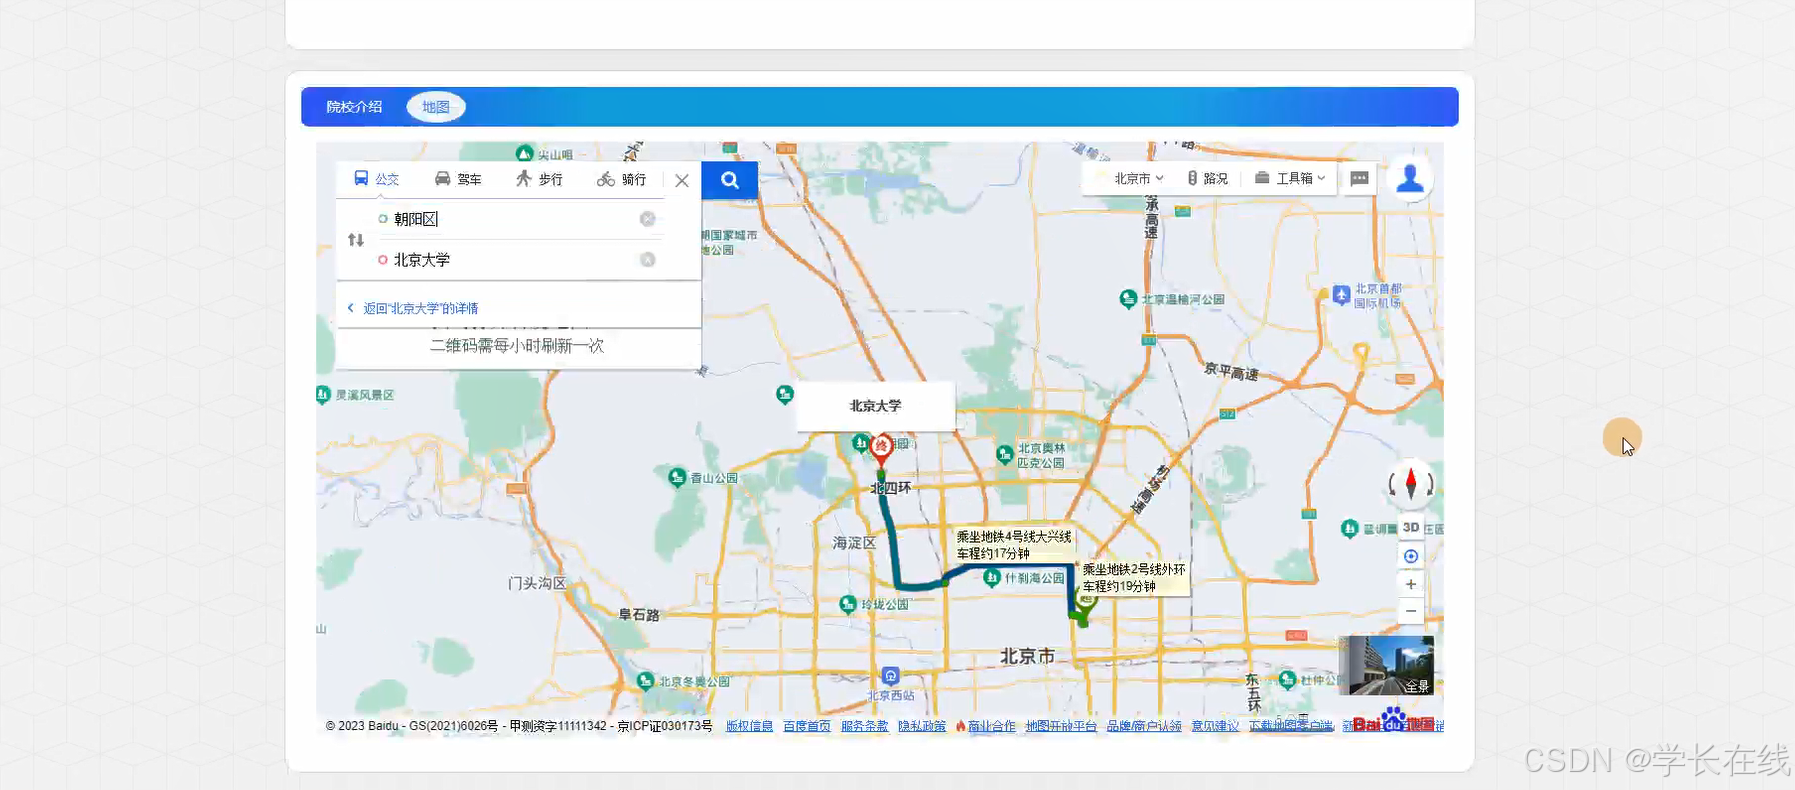Toggle the 3D map view
Image resolution: width=1795 pixels, height=790 pixels.
[x=1411, y=528]
